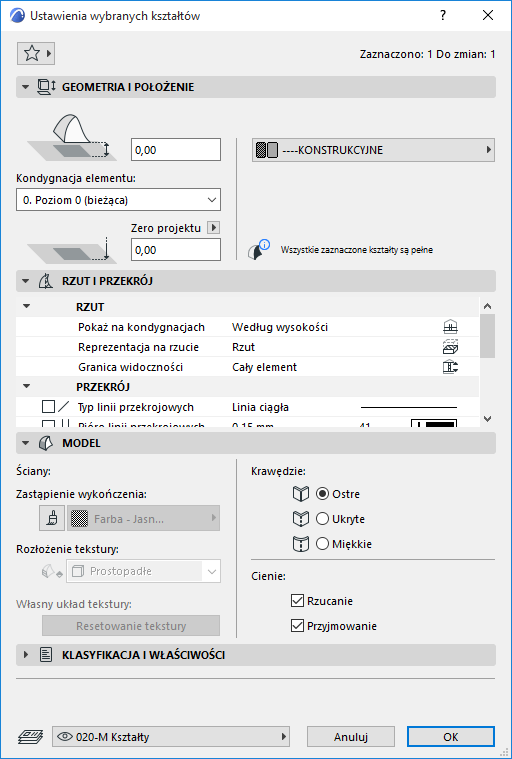
Task: Select the Linia ciągła line type value
Action: (260, 407)
